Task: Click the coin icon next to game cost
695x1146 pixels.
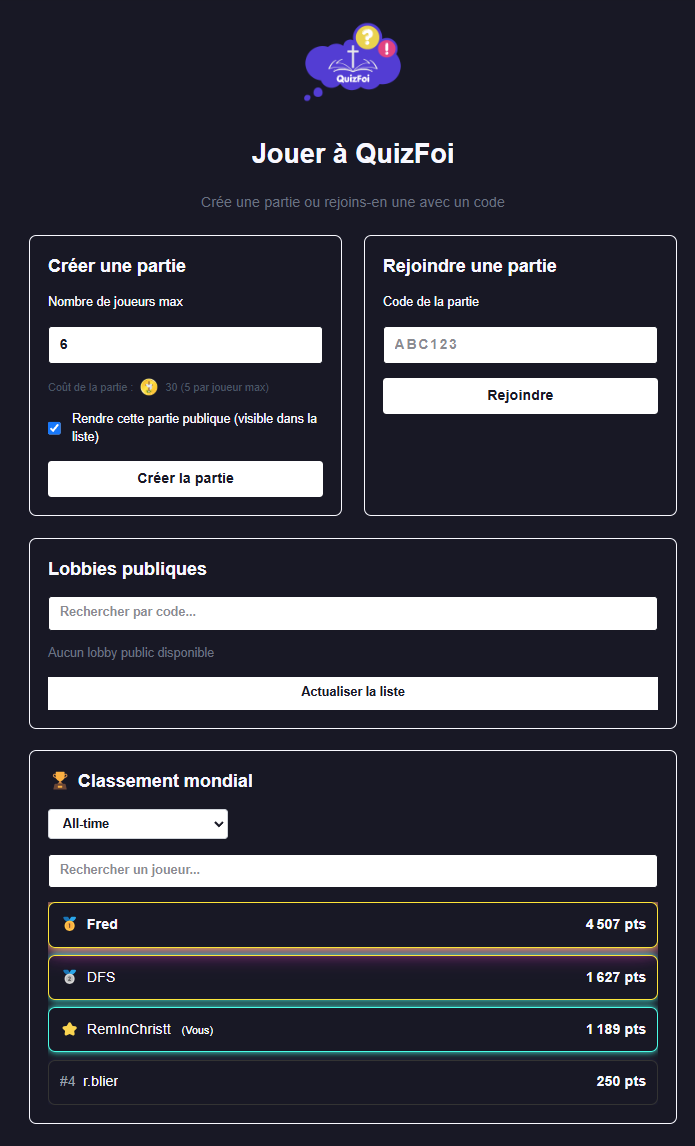Action: point(148,387)
